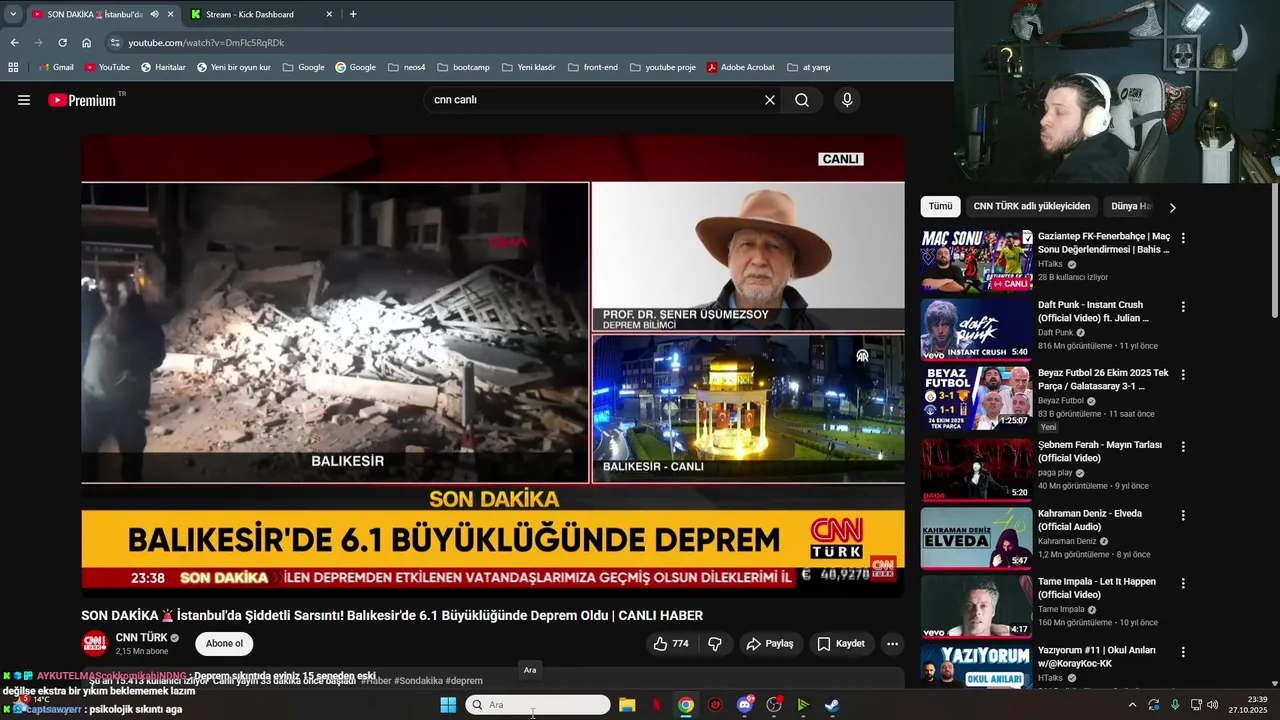This screenshot has width=1280, height=720.
Task: Click the CNN Türk live video player
Action: tap(493, 366)
